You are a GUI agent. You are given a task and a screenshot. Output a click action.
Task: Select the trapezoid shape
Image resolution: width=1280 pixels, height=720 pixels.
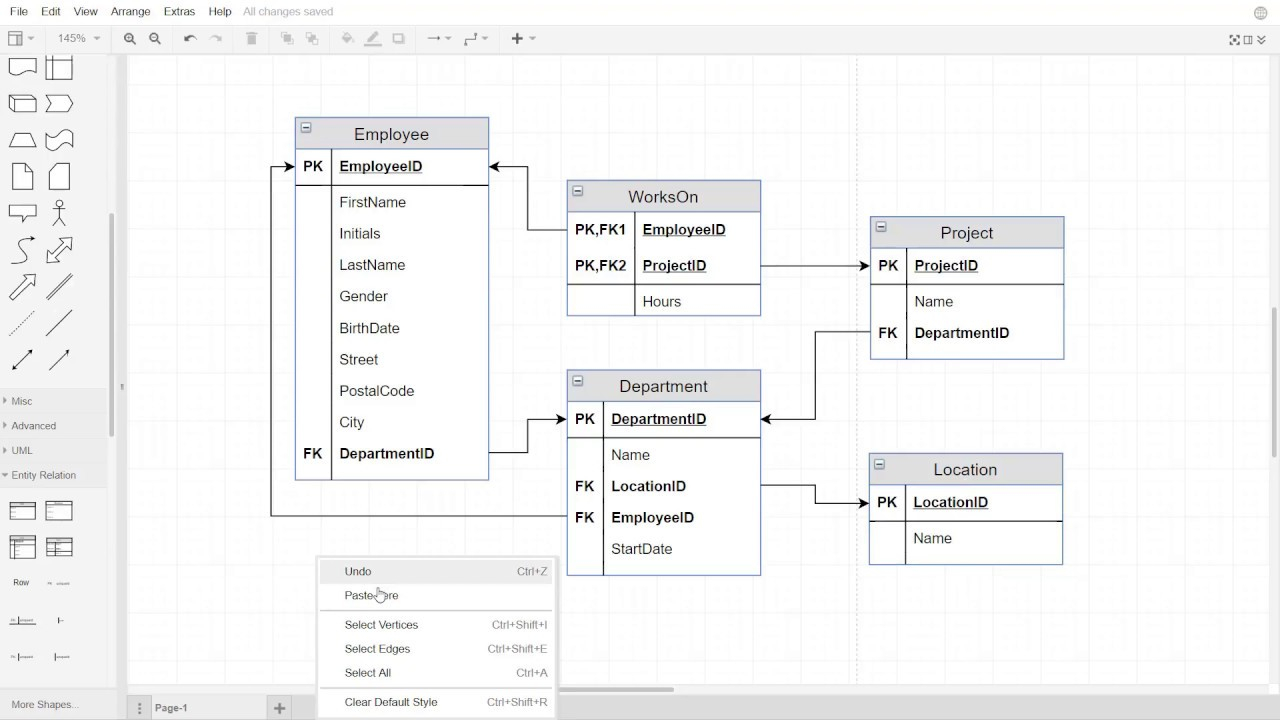[22, 140]
